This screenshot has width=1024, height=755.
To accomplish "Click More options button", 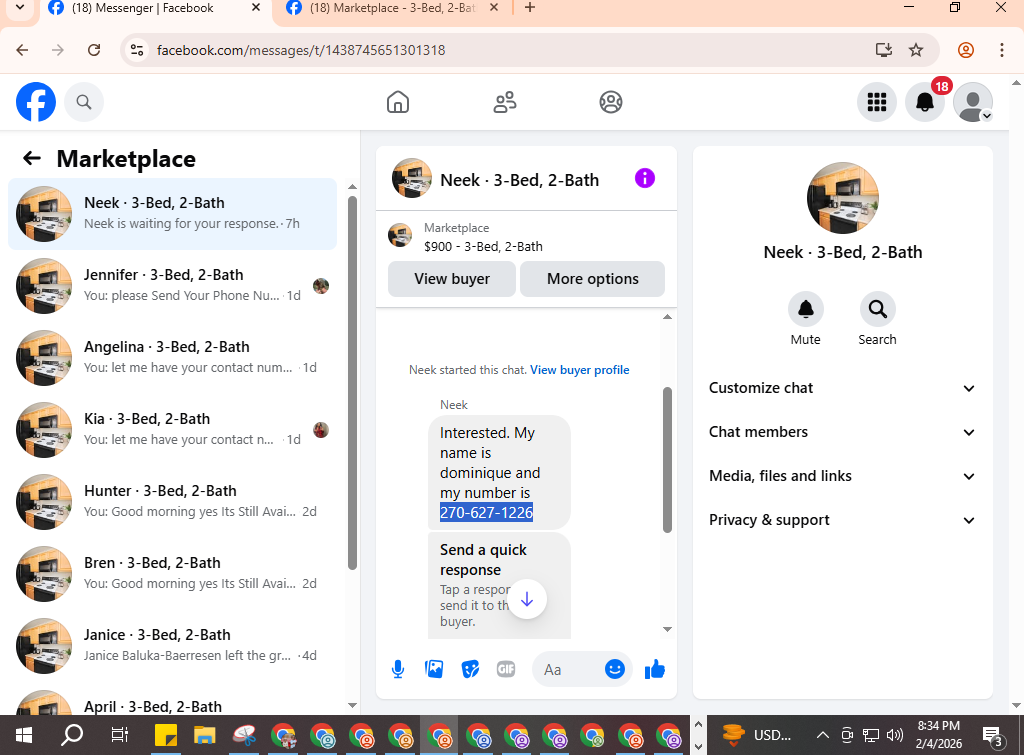I will pos(592,279).
